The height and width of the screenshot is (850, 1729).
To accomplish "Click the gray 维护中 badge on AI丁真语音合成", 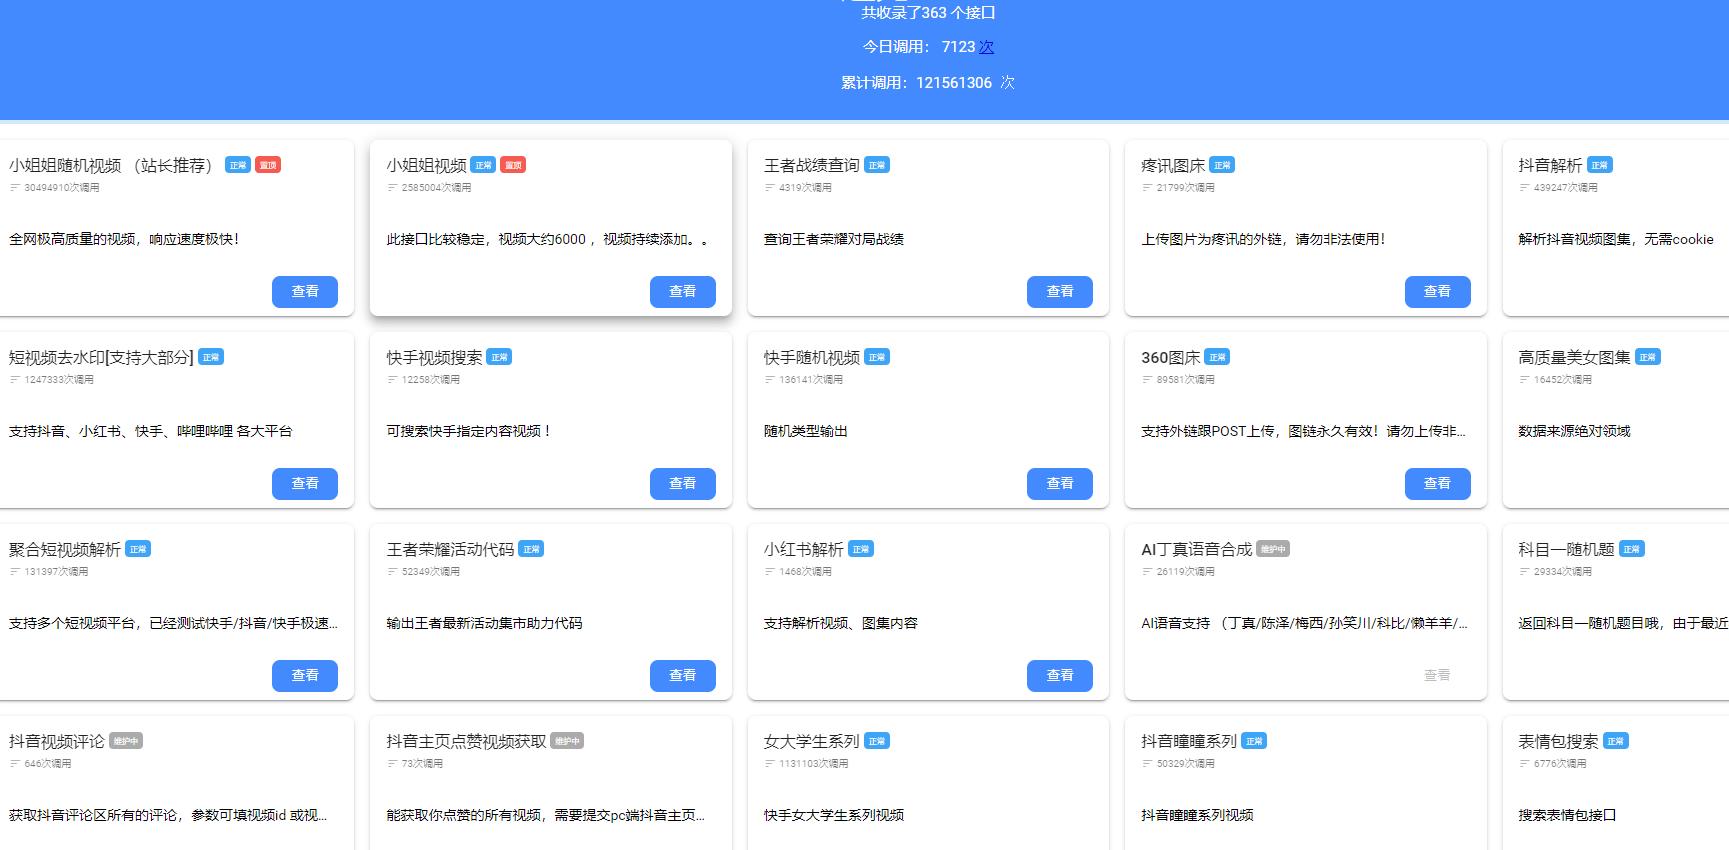I will coord(1272,549).
